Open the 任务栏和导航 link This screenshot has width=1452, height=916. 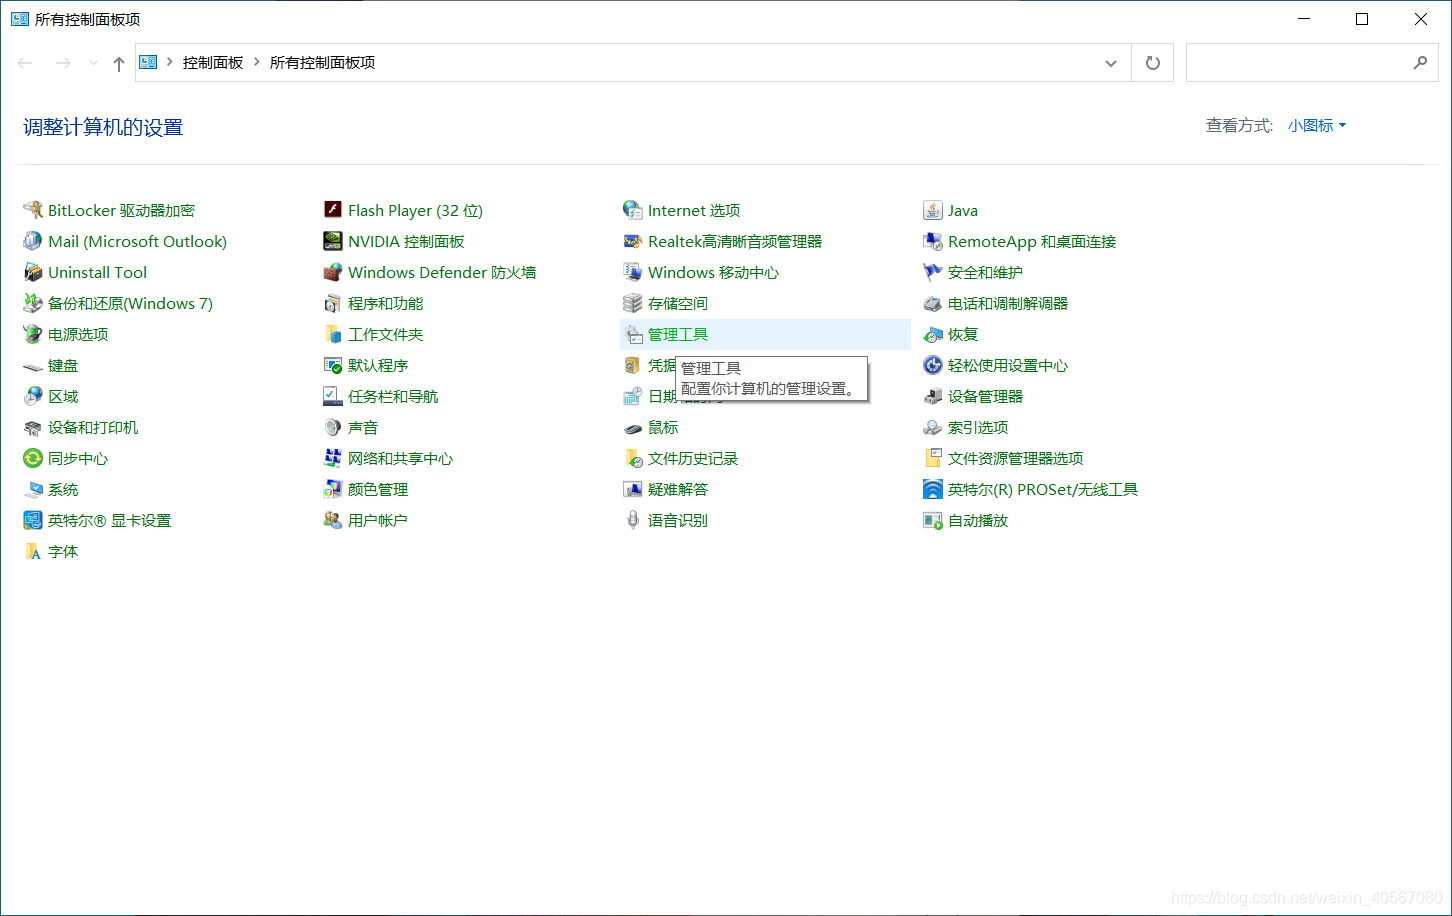point(392,396)
